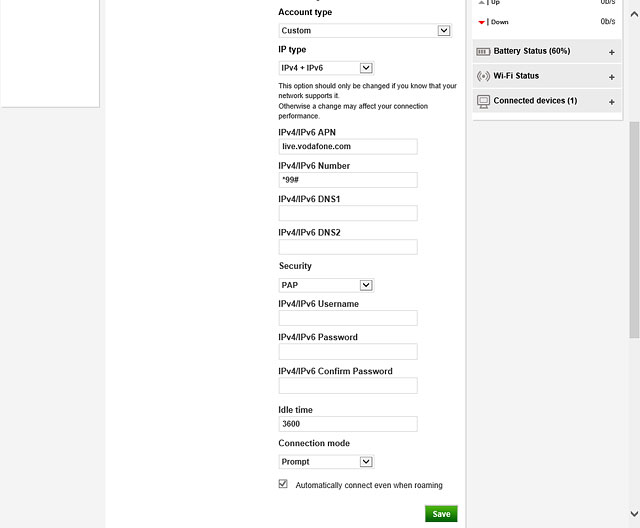640x528 pixels.
Task: Click the red Down traffic arrow icon
Action: point(482,22)
